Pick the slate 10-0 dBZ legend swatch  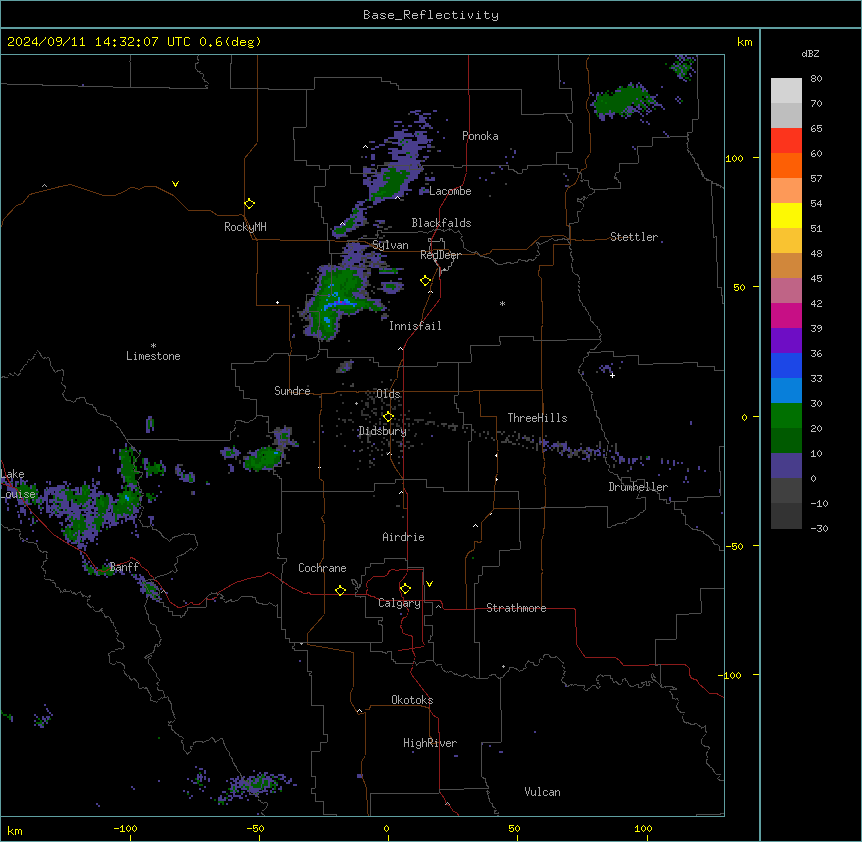(786, 466)
